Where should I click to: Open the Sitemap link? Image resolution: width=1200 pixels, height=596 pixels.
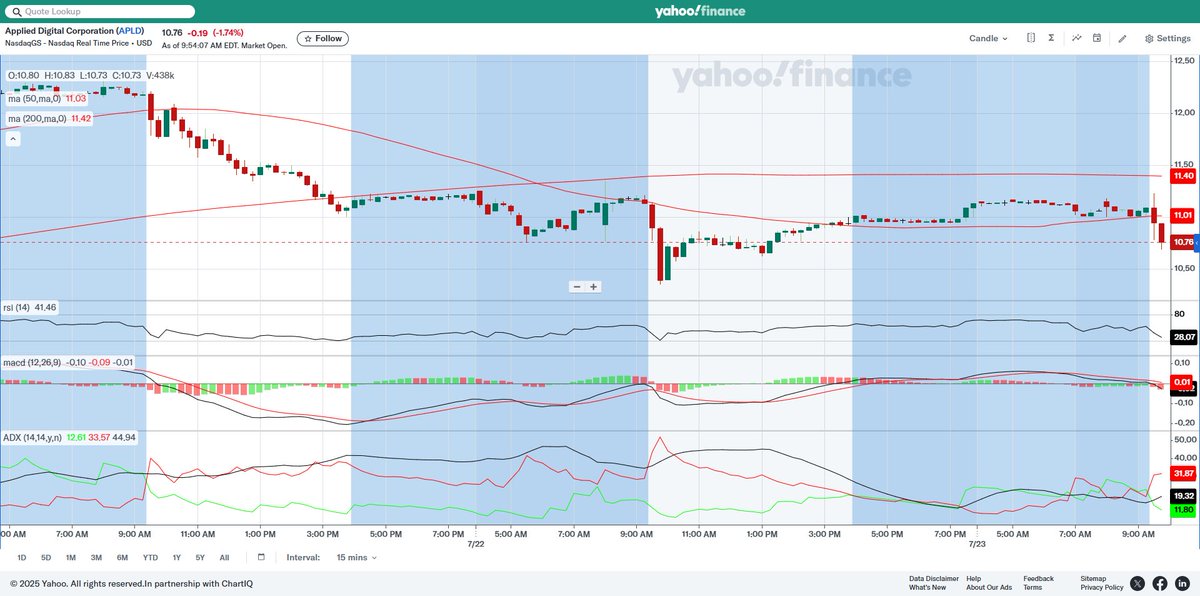click(1093, 578)
